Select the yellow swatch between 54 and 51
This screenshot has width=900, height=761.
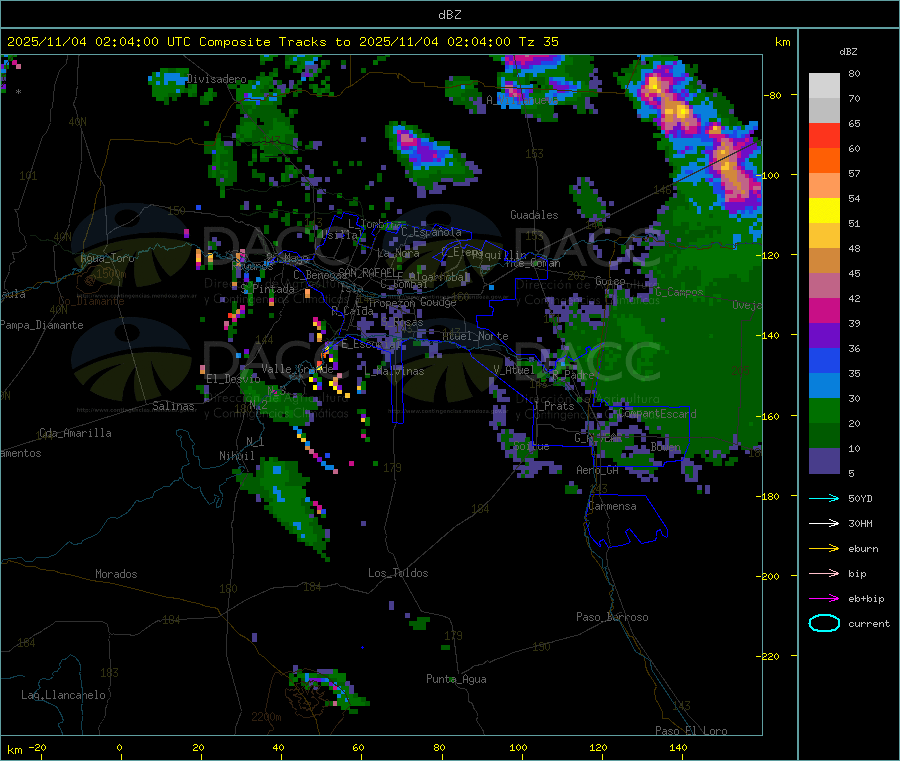point(824,211)
